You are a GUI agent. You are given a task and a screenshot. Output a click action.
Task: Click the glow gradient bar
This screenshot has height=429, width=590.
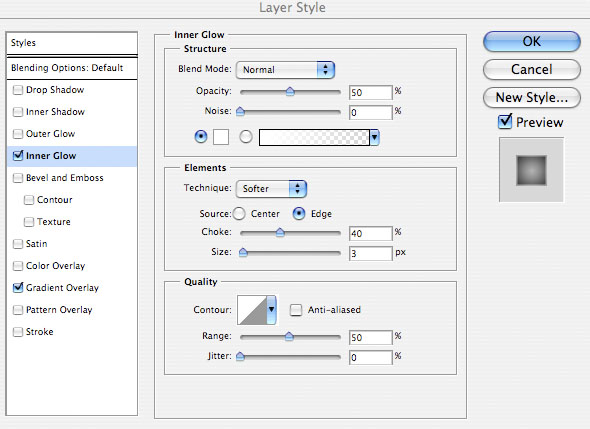click(314, 137)
